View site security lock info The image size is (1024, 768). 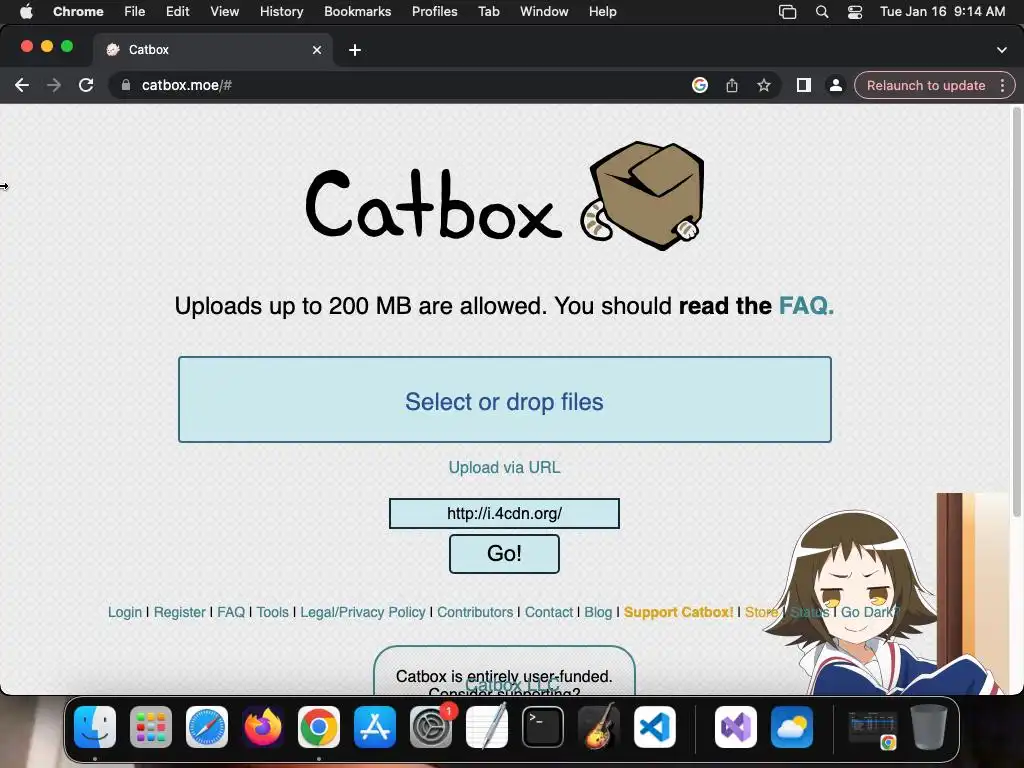(x=125, y=85)
